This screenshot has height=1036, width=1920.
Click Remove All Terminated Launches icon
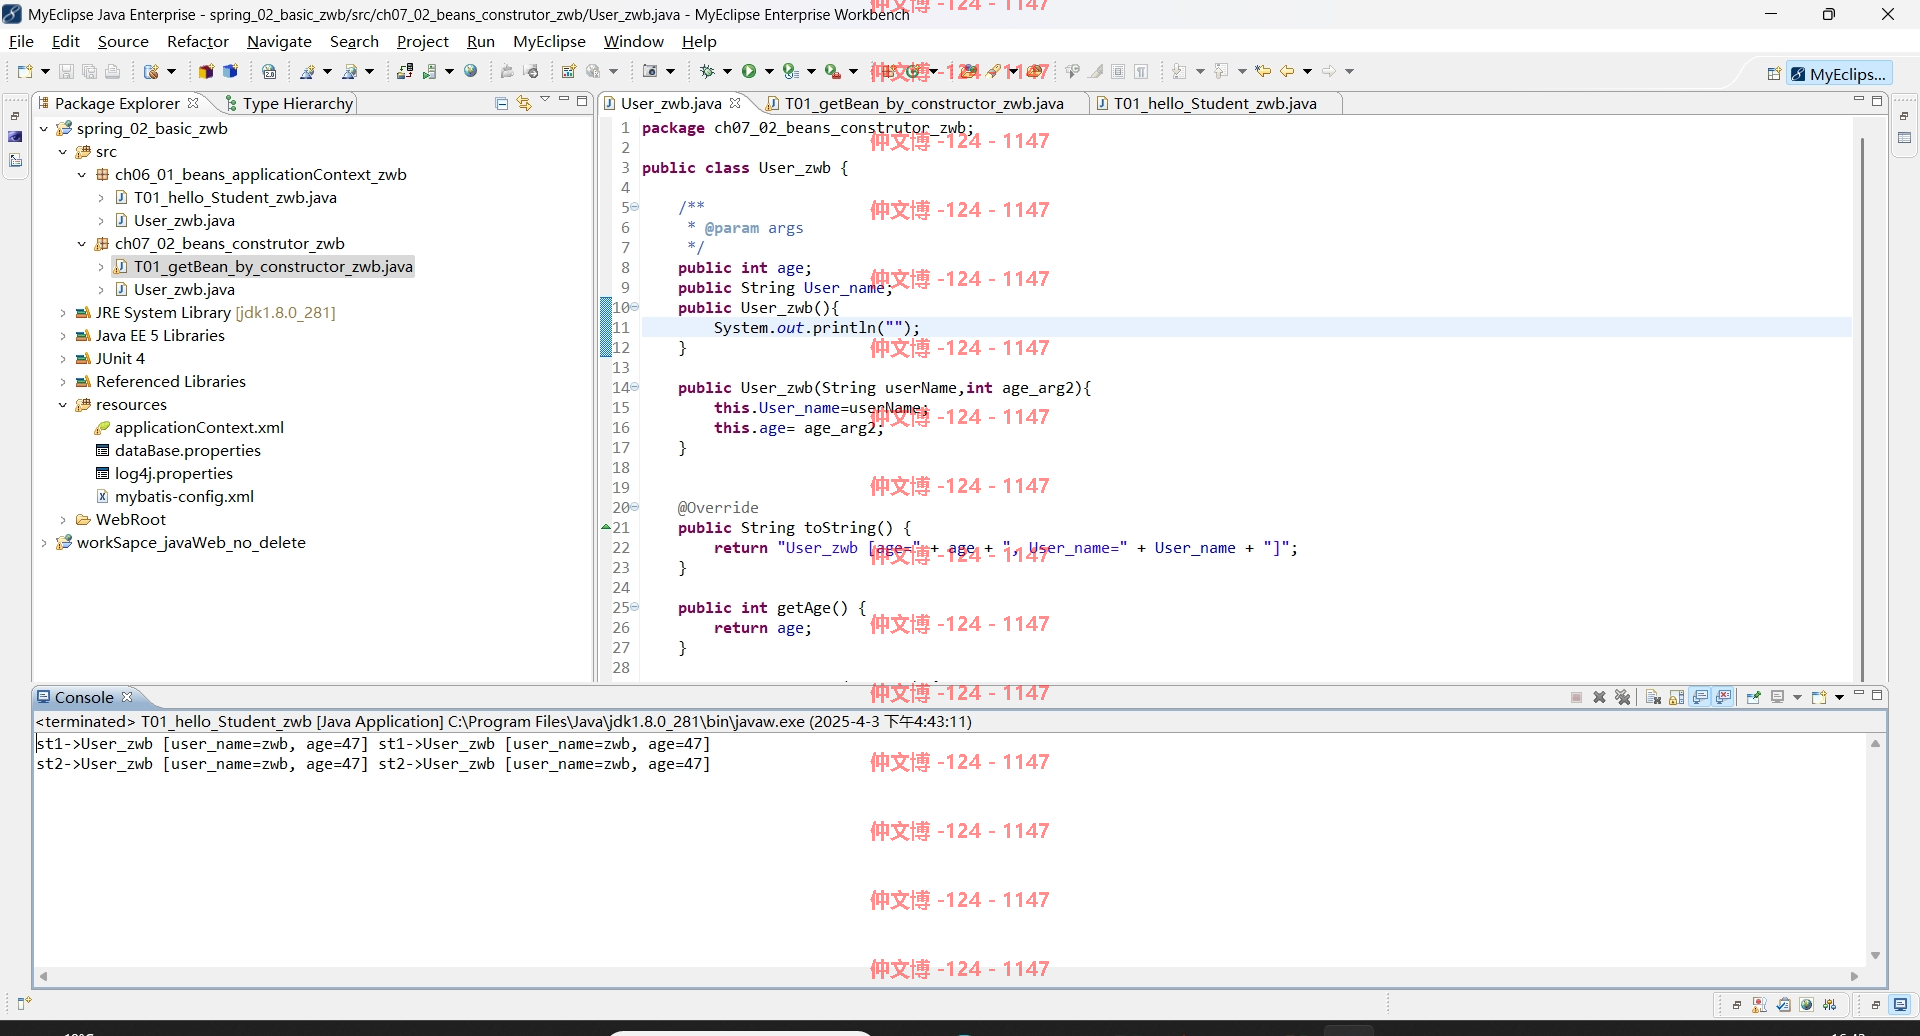click(x=1622, y=697)
